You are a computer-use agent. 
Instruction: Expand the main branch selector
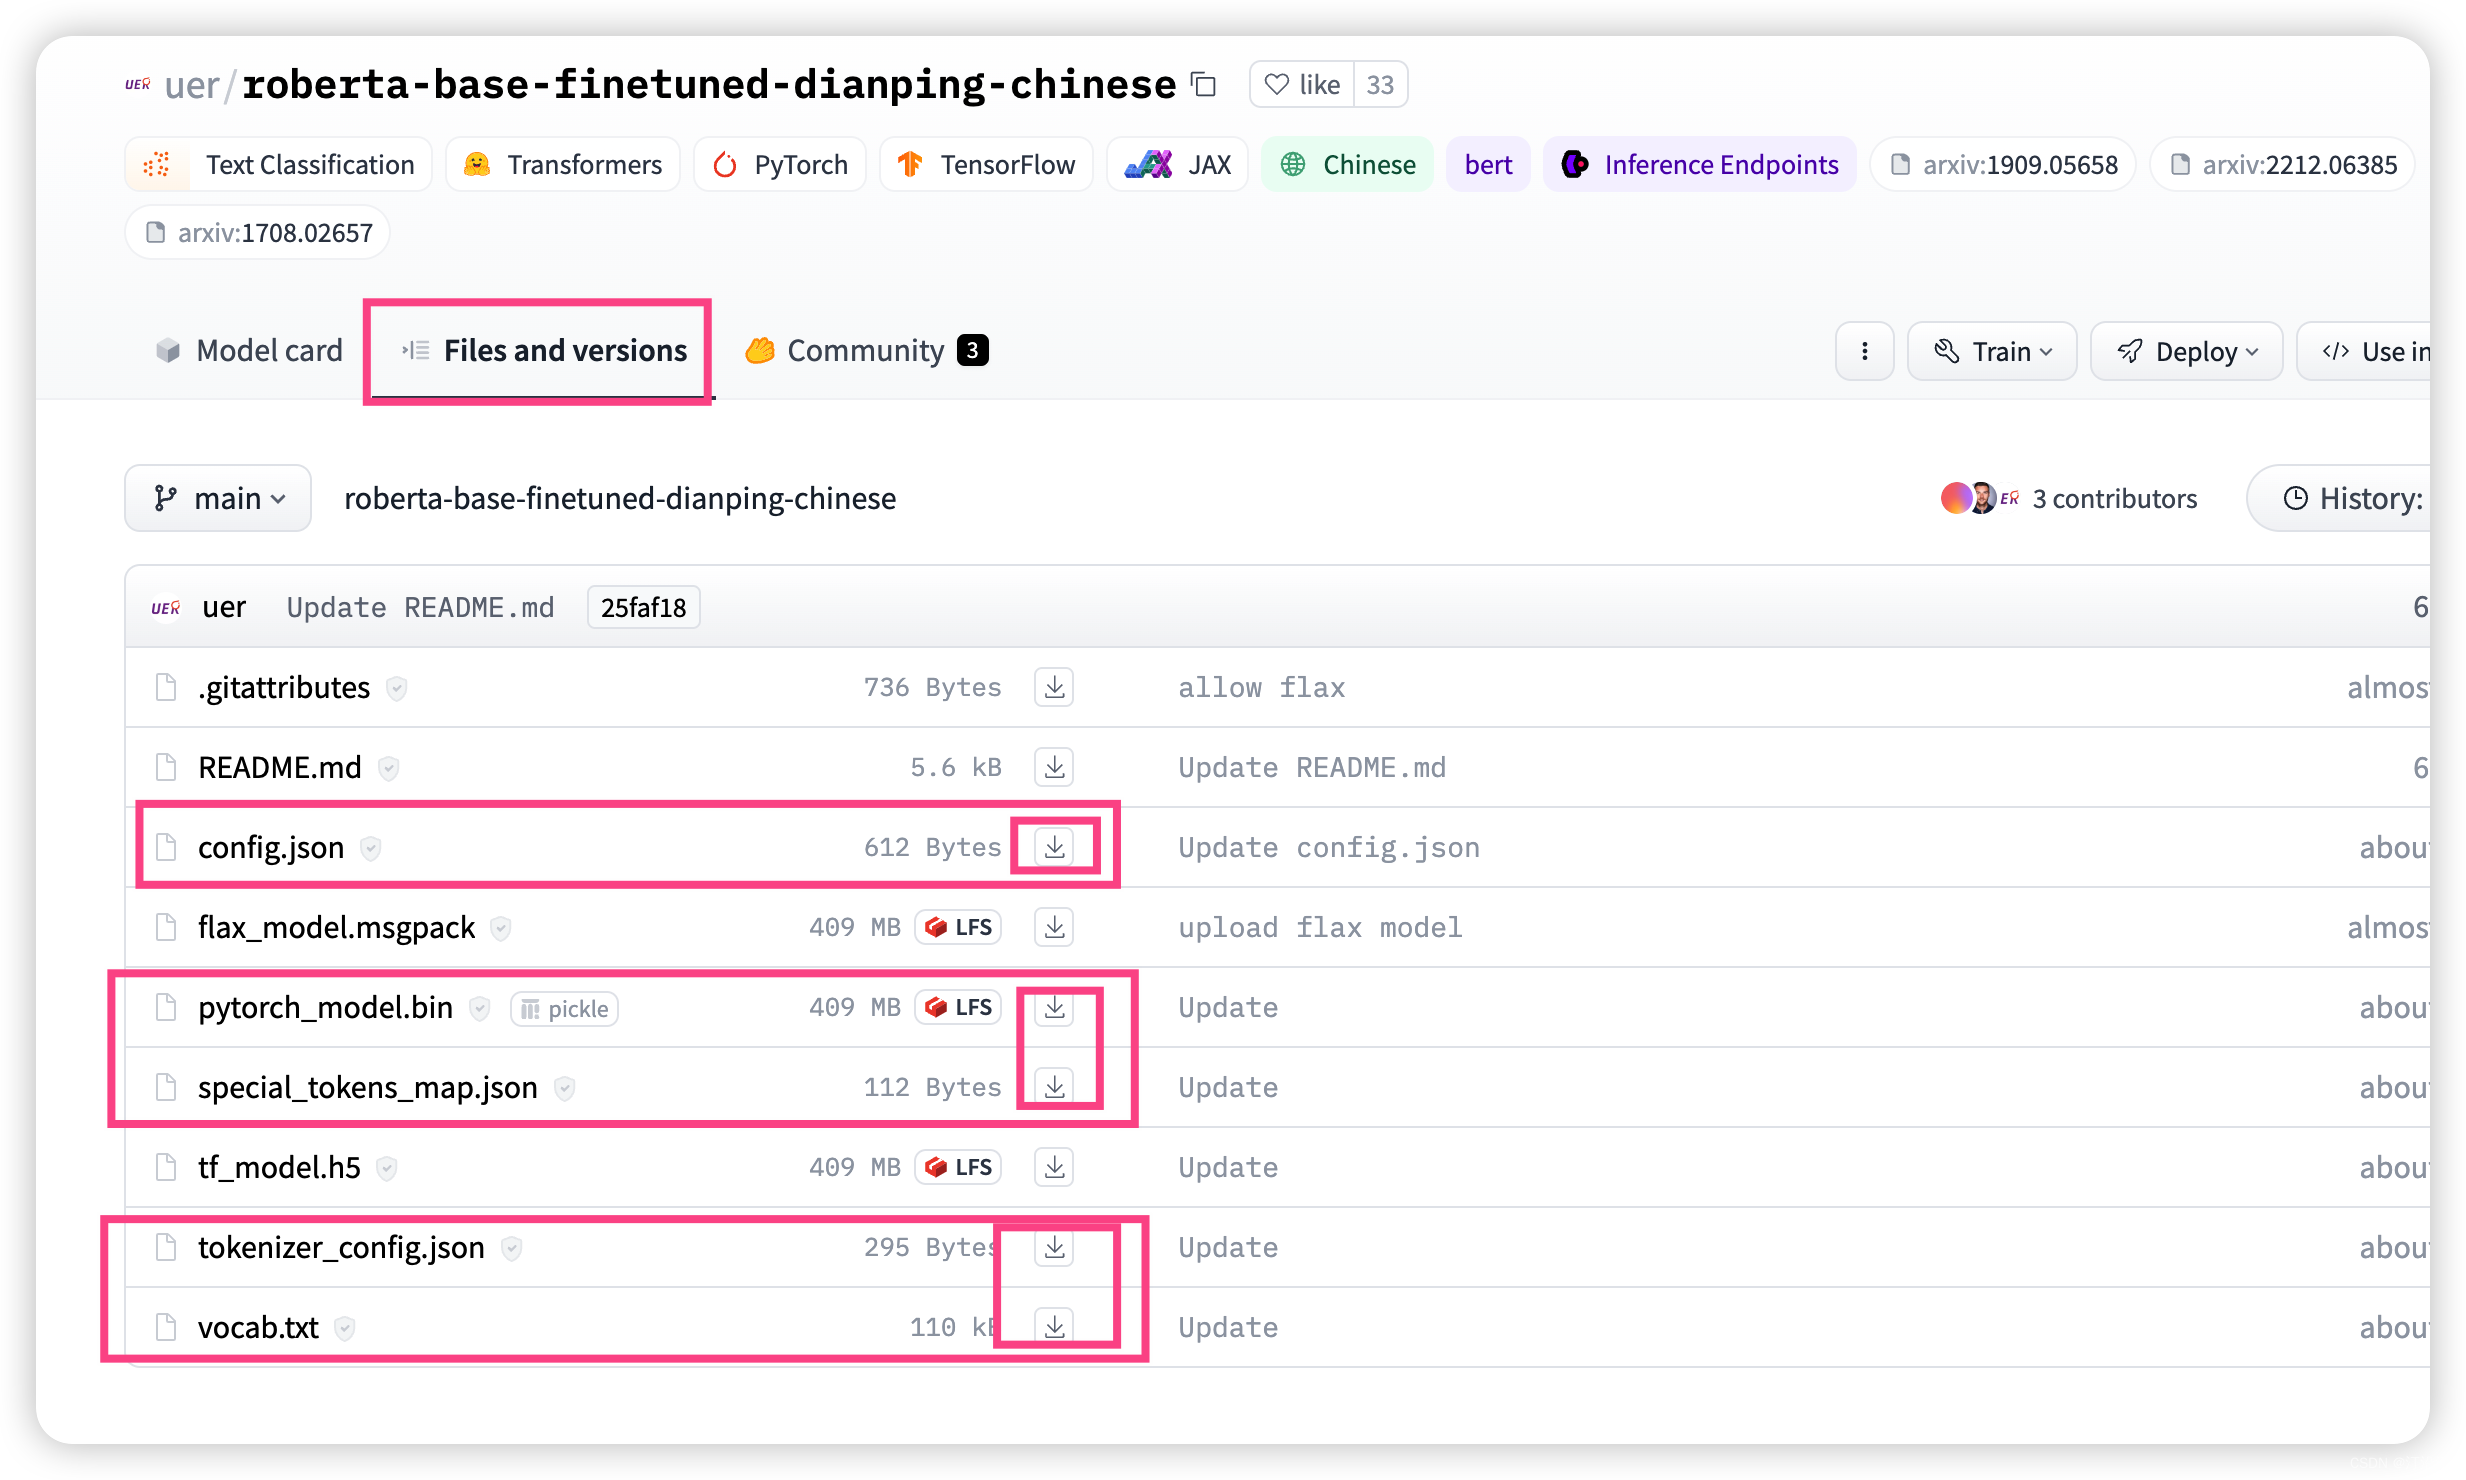pyautogui.click(x=213, y=499)
